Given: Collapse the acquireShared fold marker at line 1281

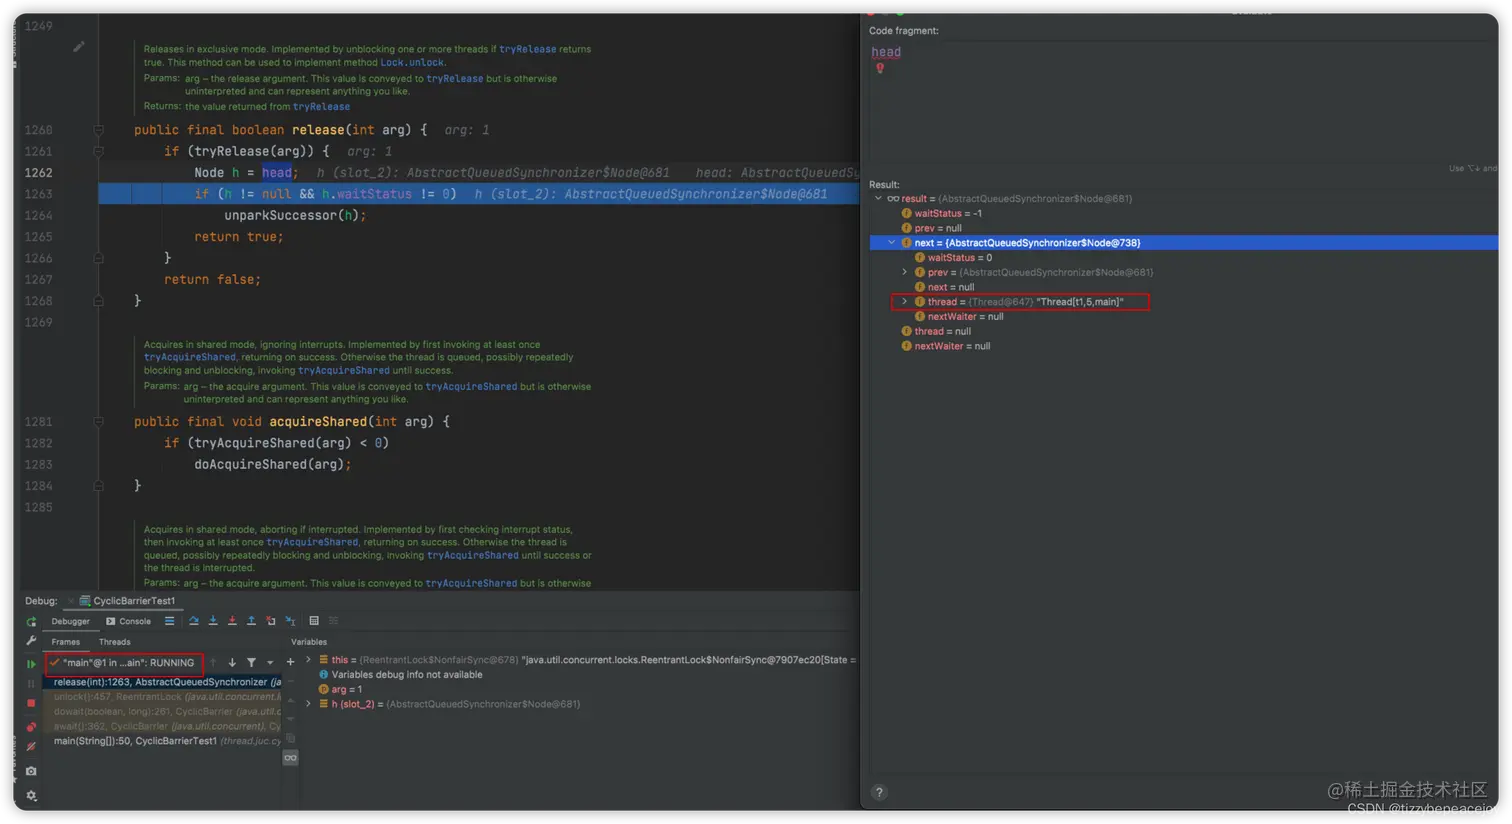Looking at the screenshot, I should [x=98, y=422].
